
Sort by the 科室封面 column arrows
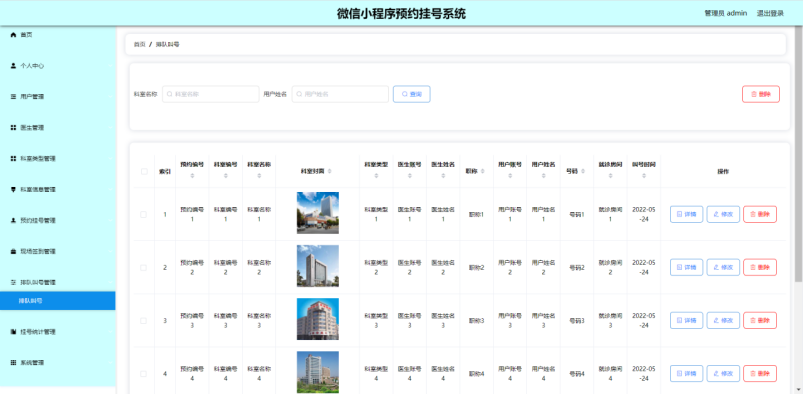click(x=329, y=171)
